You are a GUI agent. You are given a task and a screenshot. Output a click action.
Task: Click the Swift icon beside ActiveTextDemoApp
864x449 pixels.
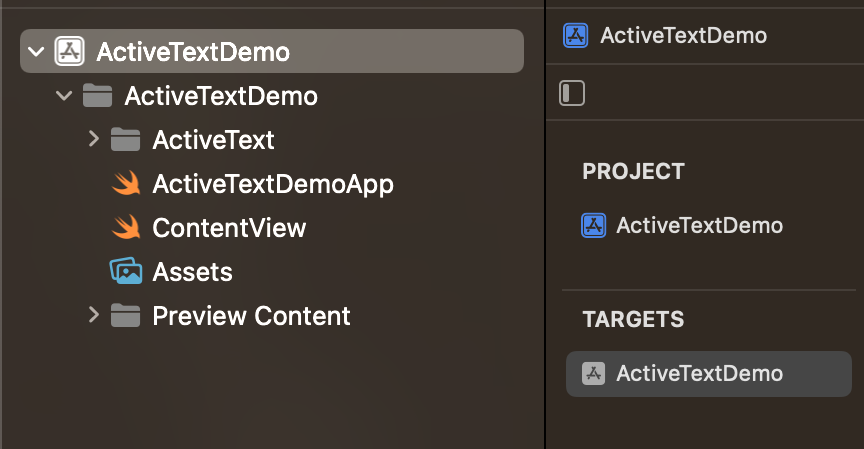pyautogui.click(x=125, y=184)
